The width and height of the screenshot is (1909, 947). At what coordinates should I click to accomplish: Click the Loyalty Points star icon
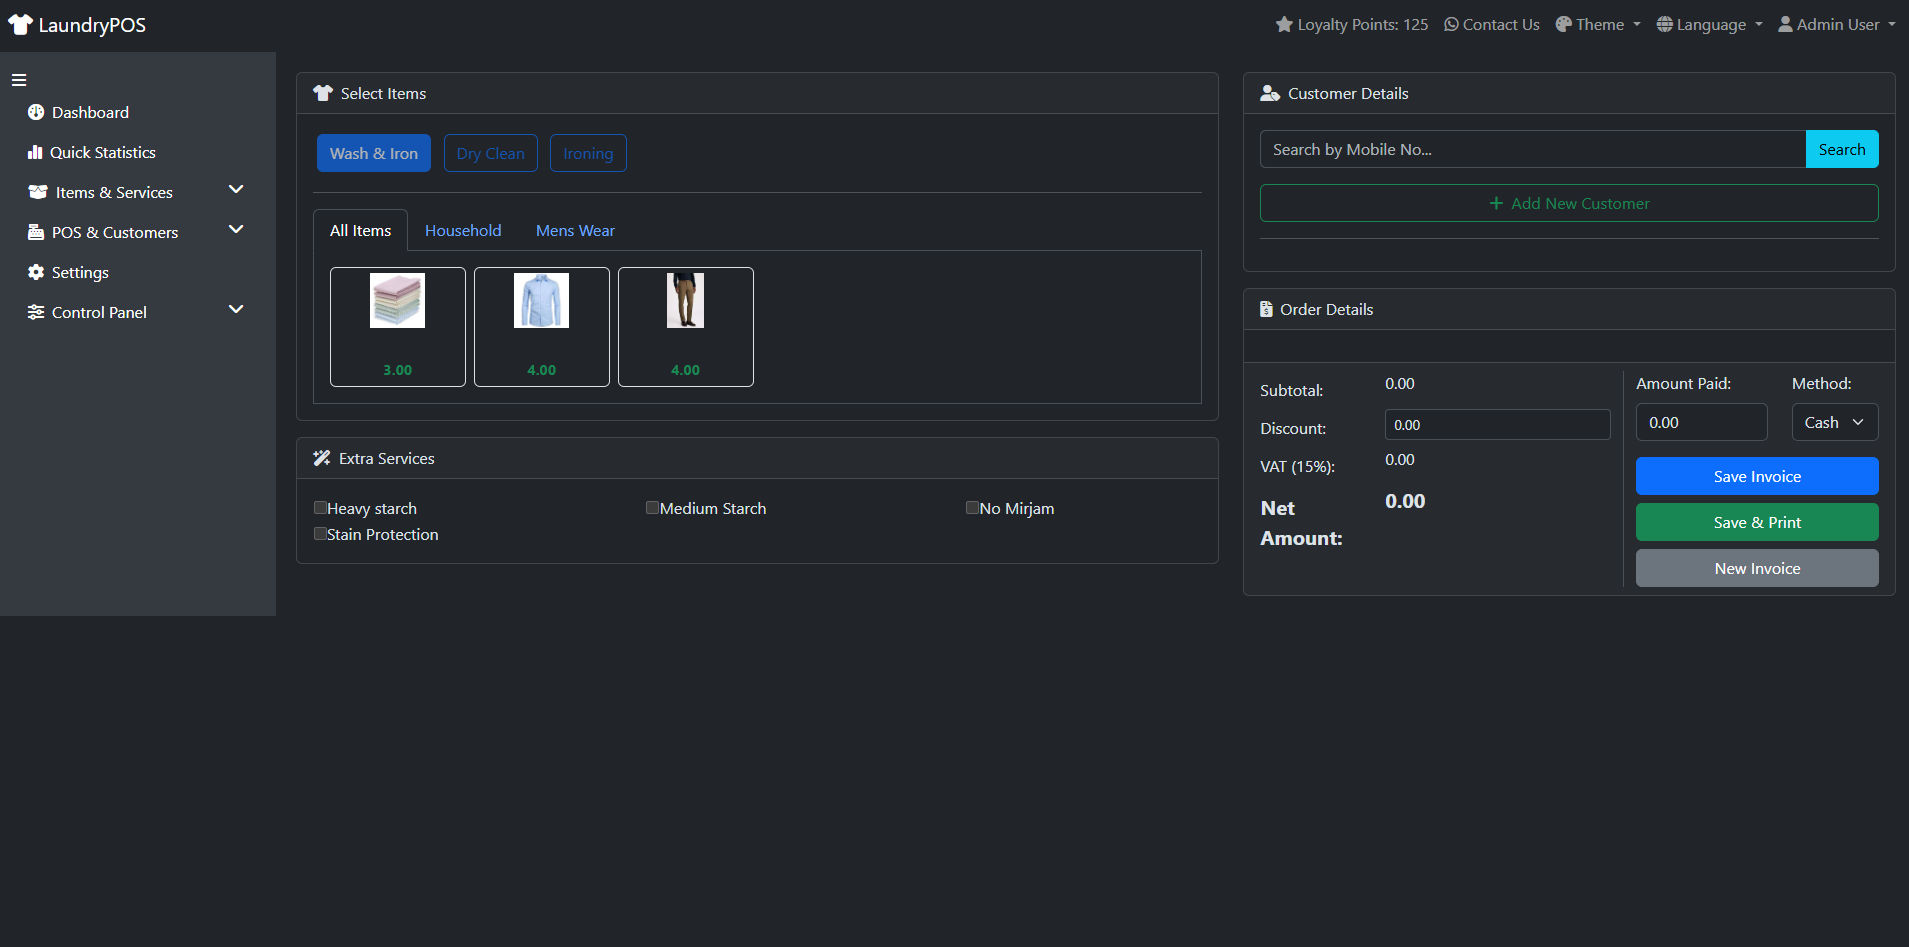(x=1284, y=25)
